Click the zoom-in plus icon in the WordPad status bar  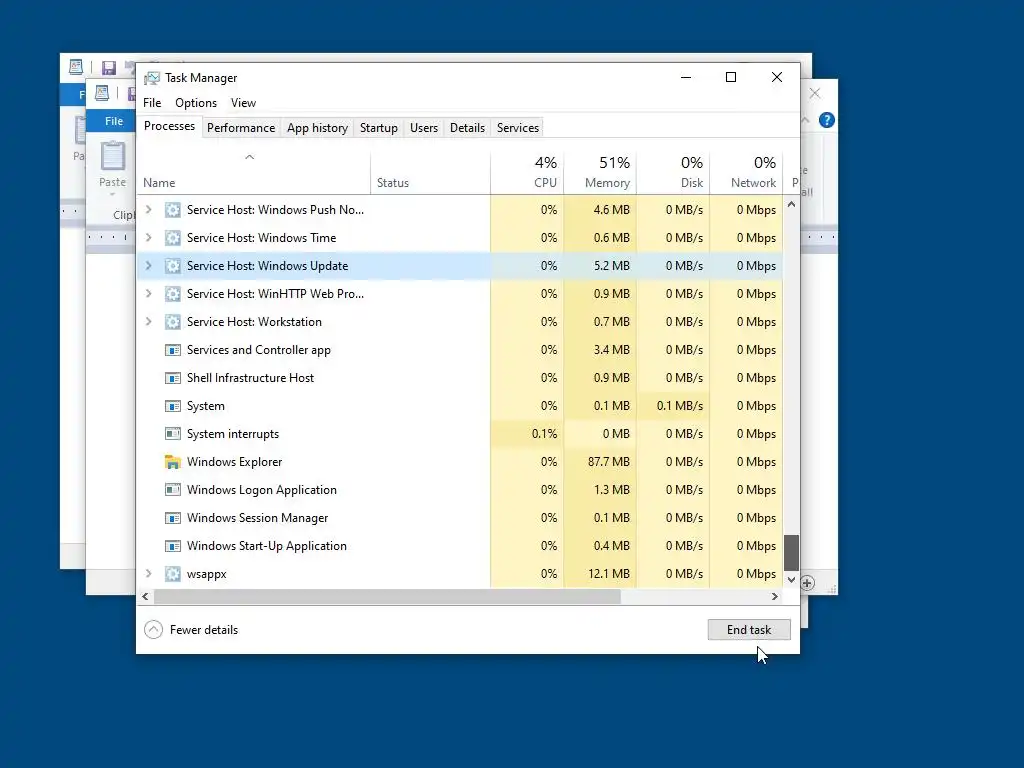[x=807, y=583]
